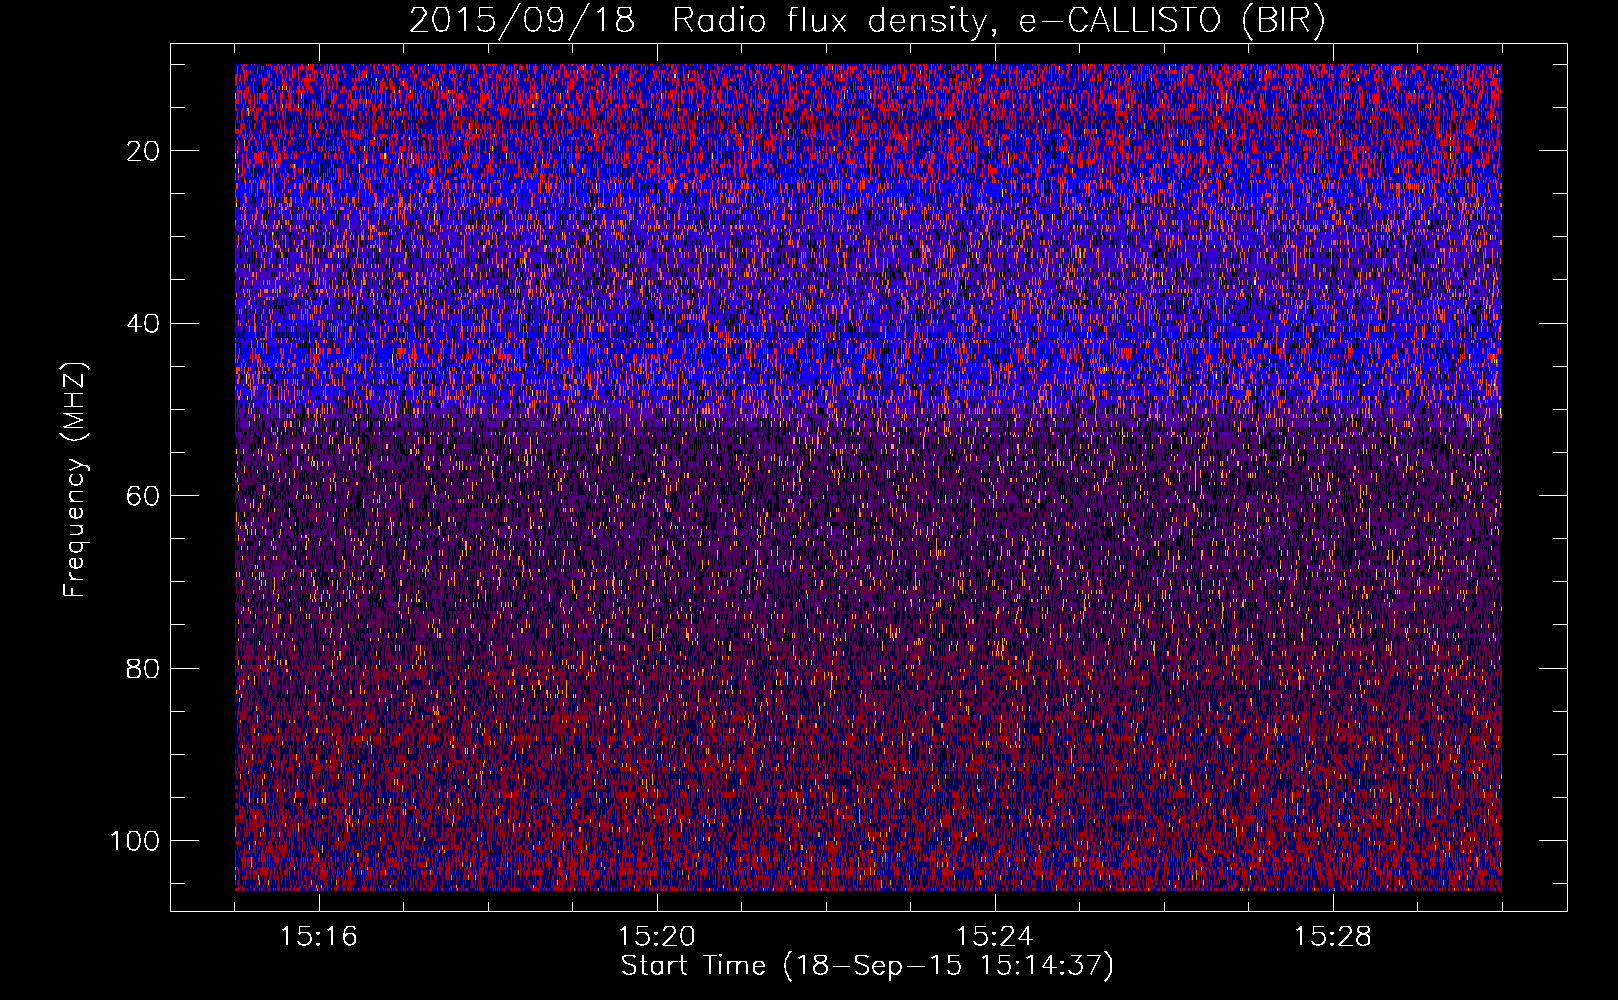Select the "Frequency (MHZ)" y-axis label
This screenshot has height=1000, width=1618.
[75, 479]
